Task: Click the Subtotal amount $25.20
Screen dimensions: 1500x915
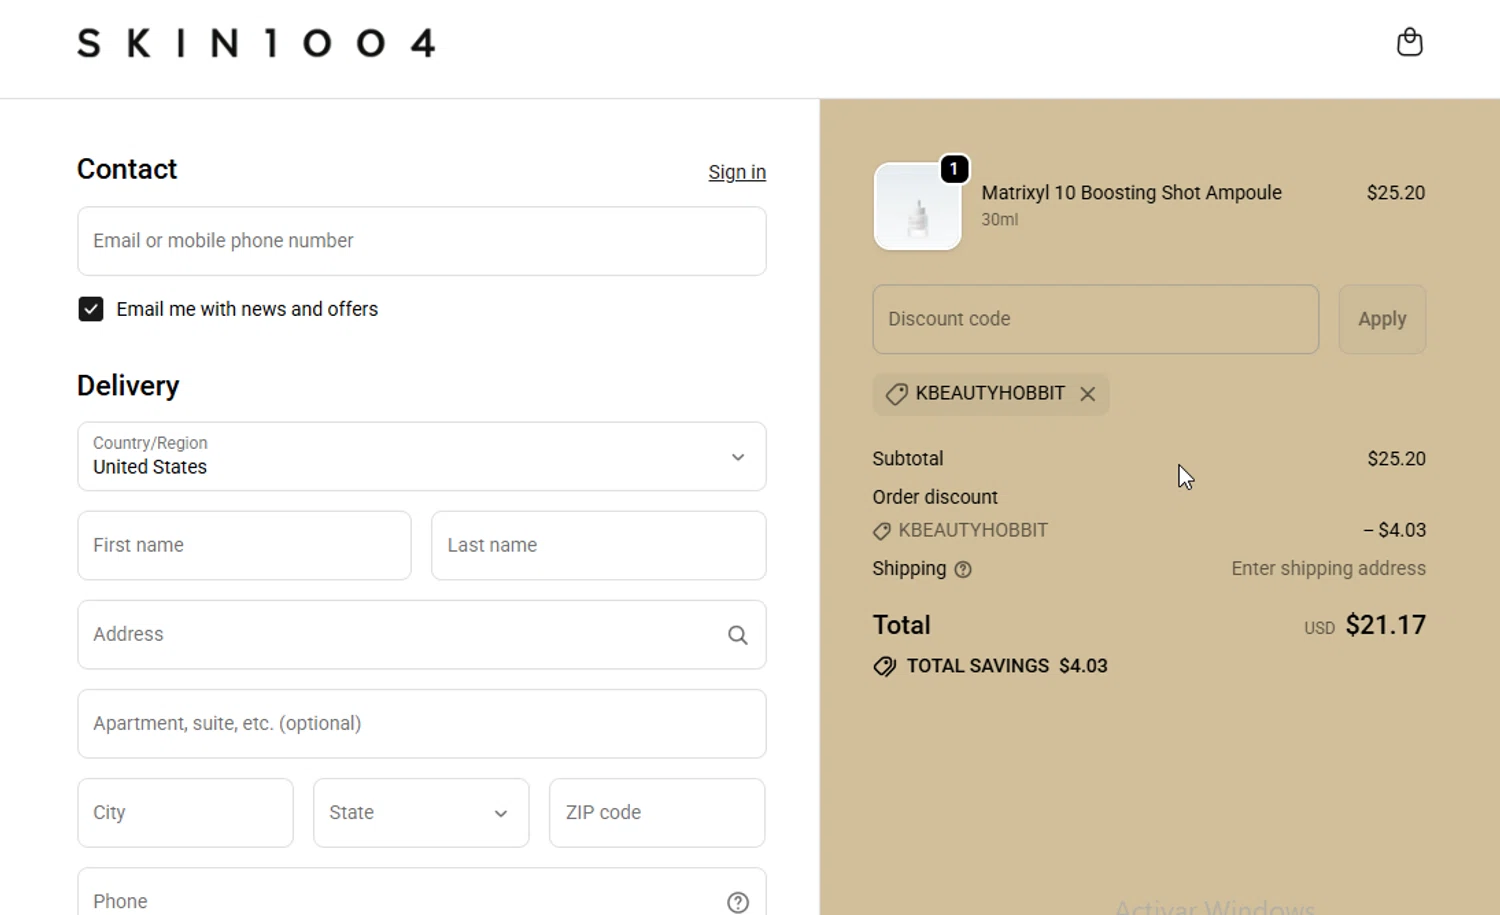Action: tap(1396, 459)
